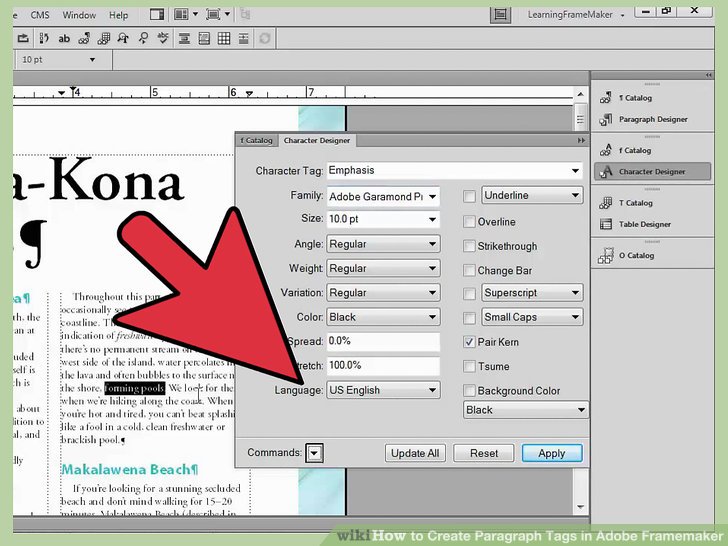Click the insert table toolbar icon
Screen dimensions: 728x546
coord(224,39)
